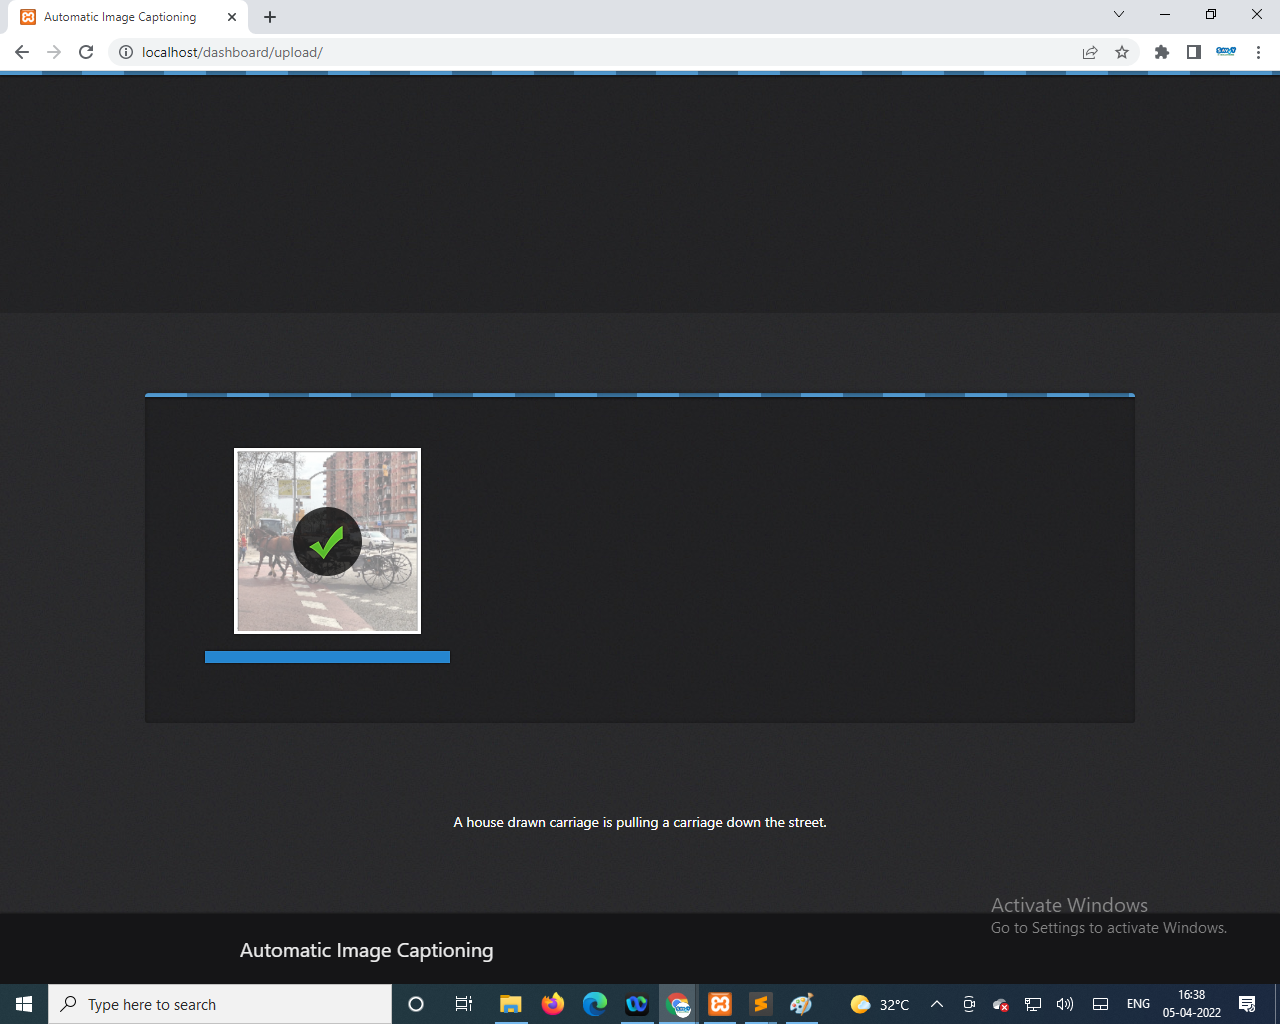This screenshot has width=1280, height=1024.
Task: Open the browser extensions puzzle icon
Action: coord(1161,52)
